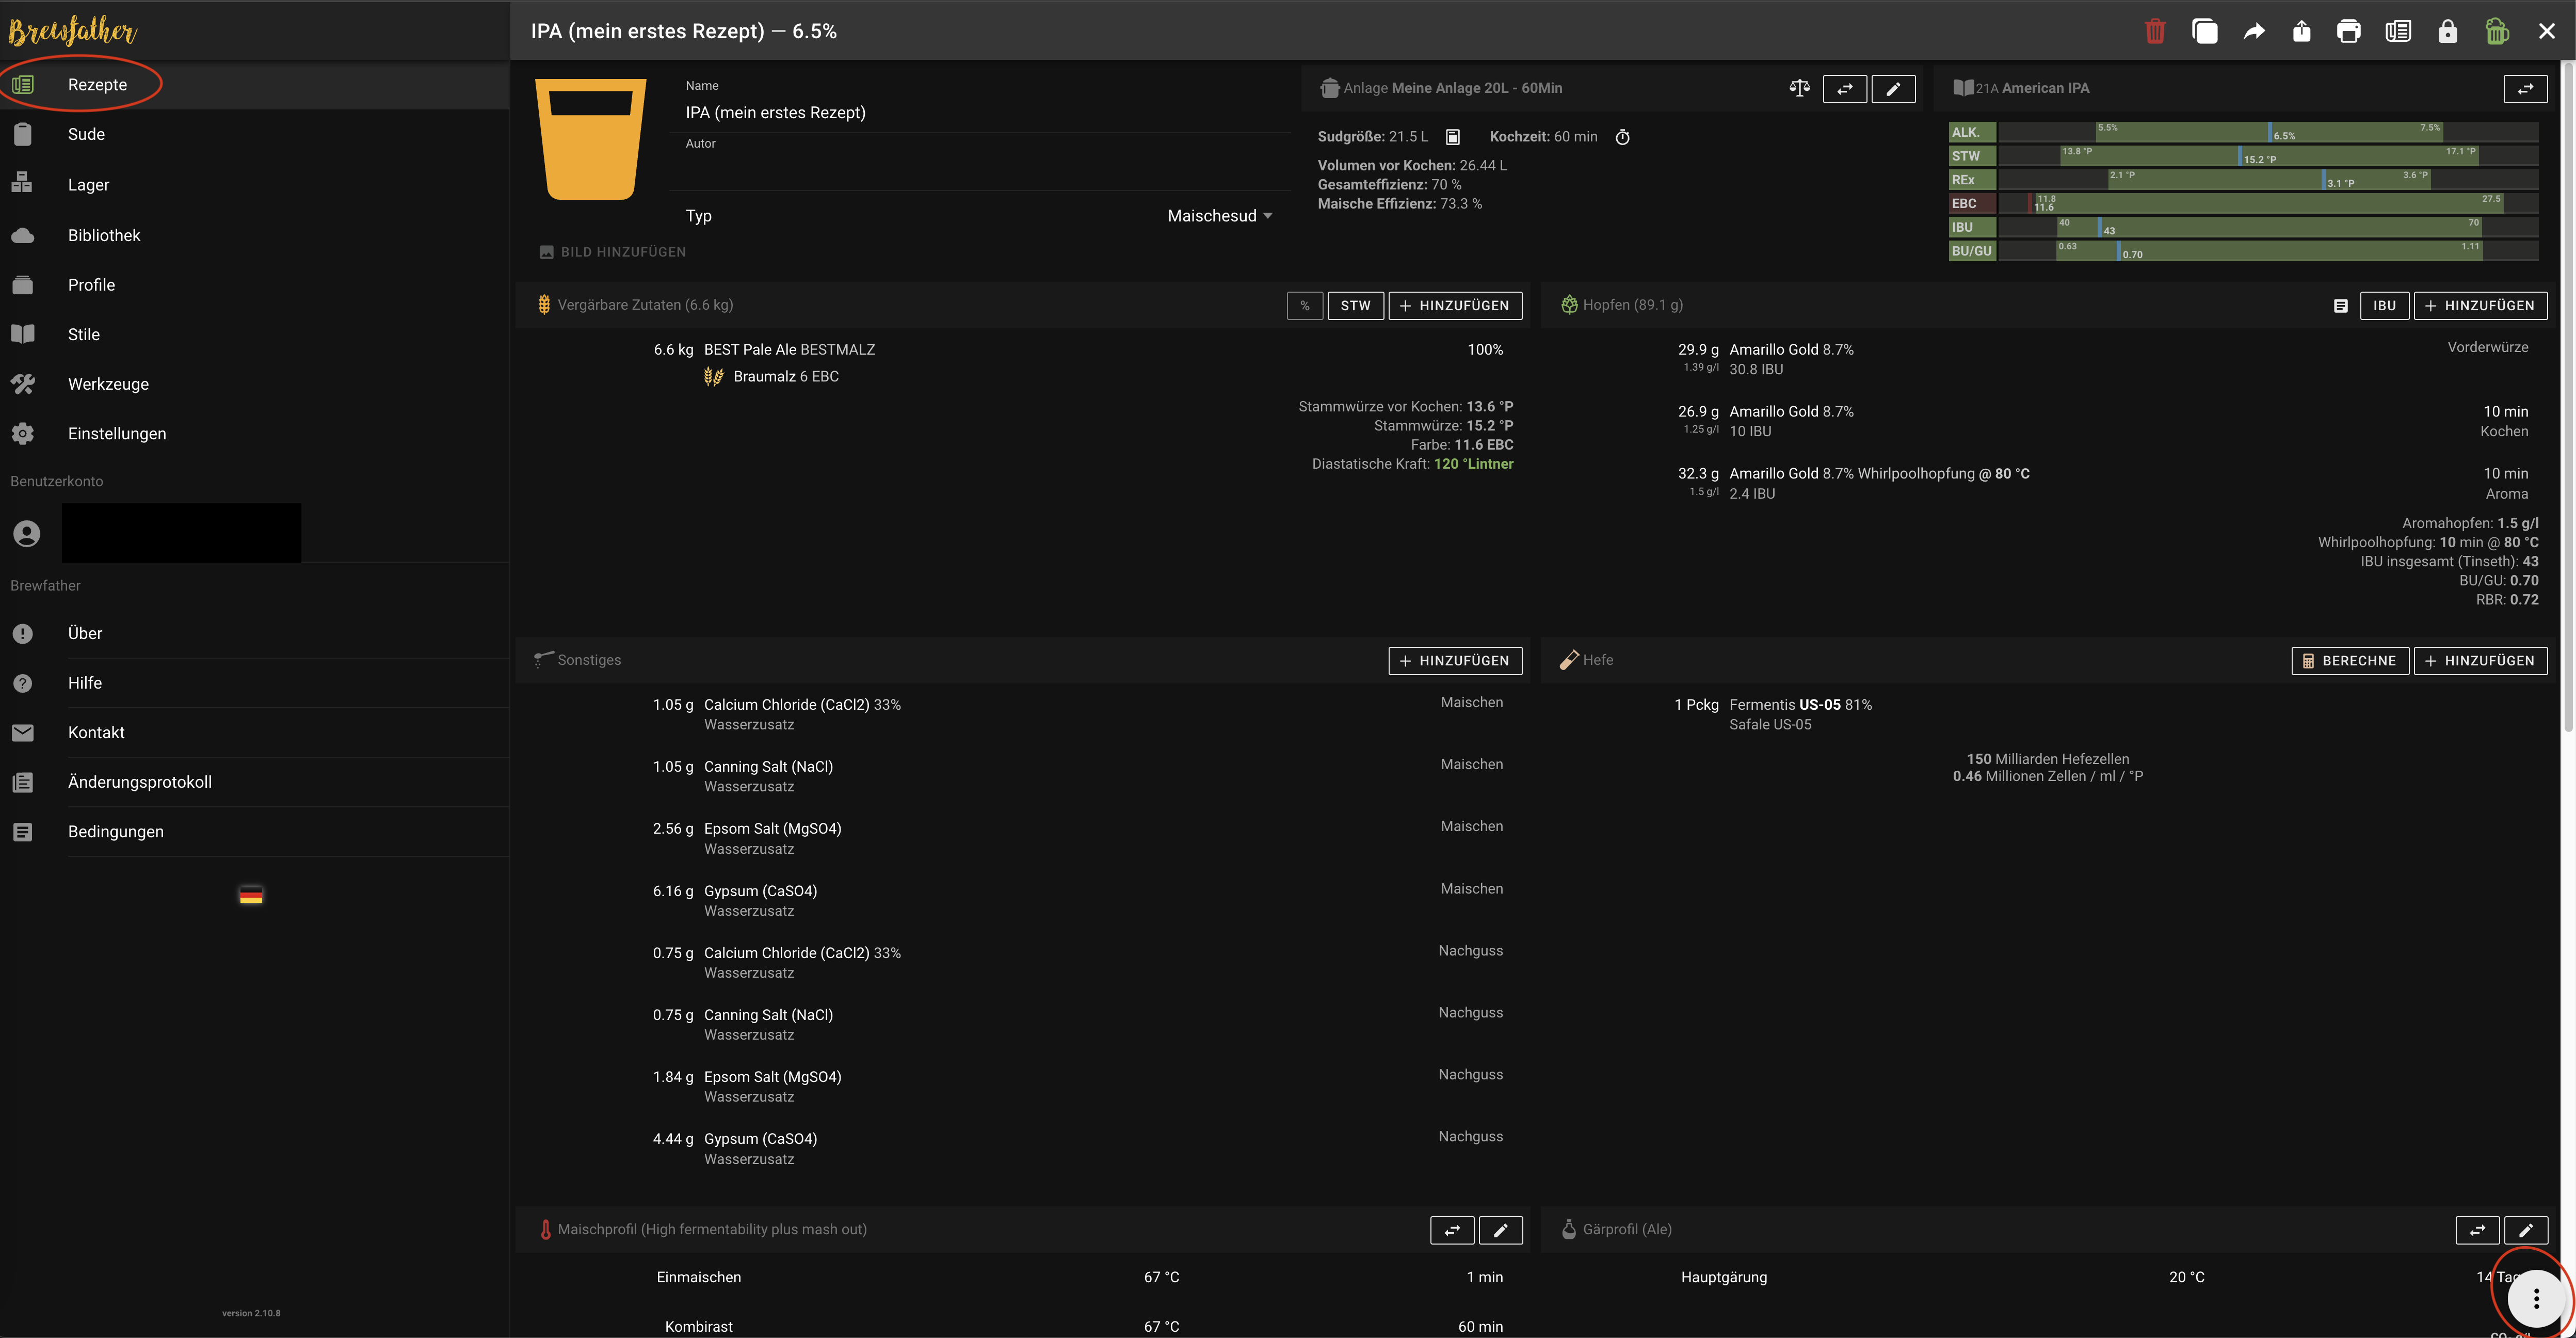2576x1338 pixels.
Task: Click the padlock lock recipe icon
Action: (2447, 32)
